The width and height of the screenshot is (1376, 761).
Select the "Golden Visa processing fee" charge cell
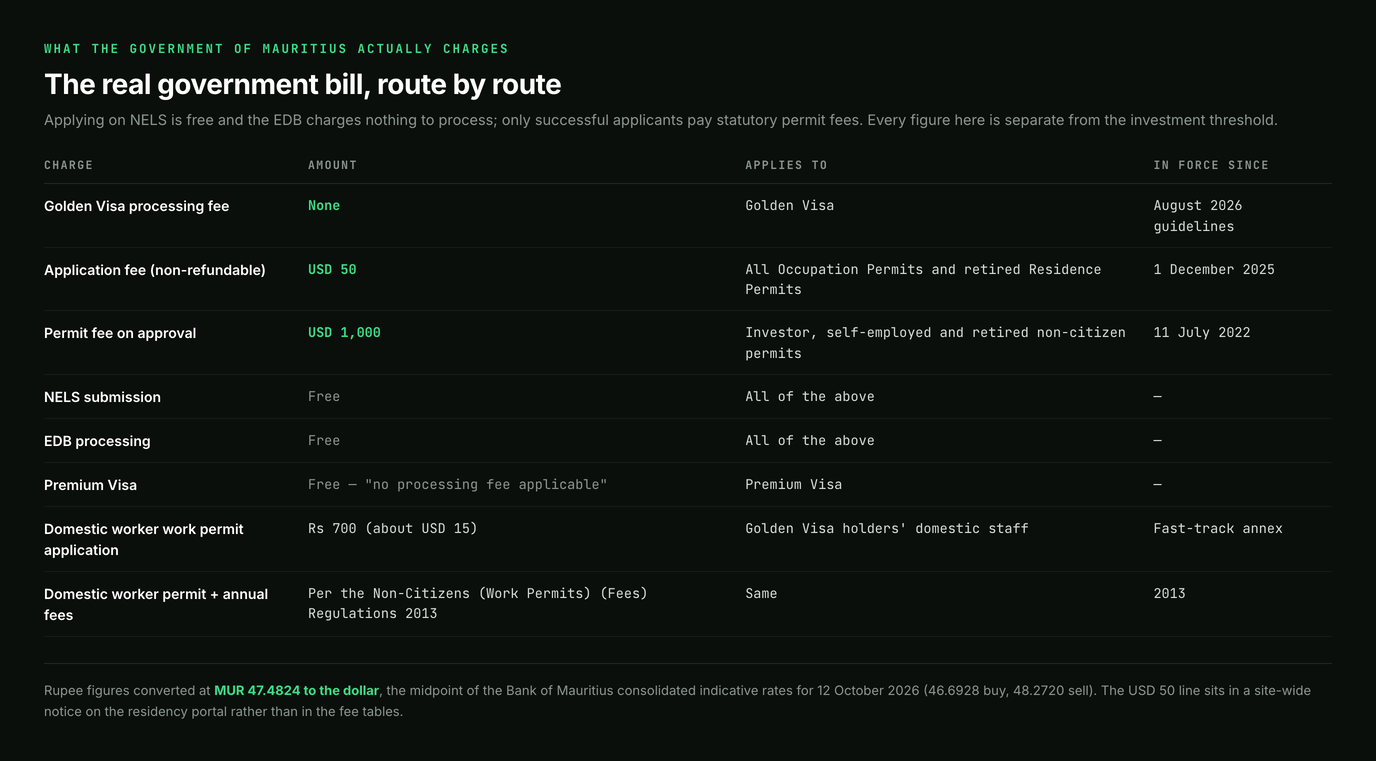tap(136, 206)
